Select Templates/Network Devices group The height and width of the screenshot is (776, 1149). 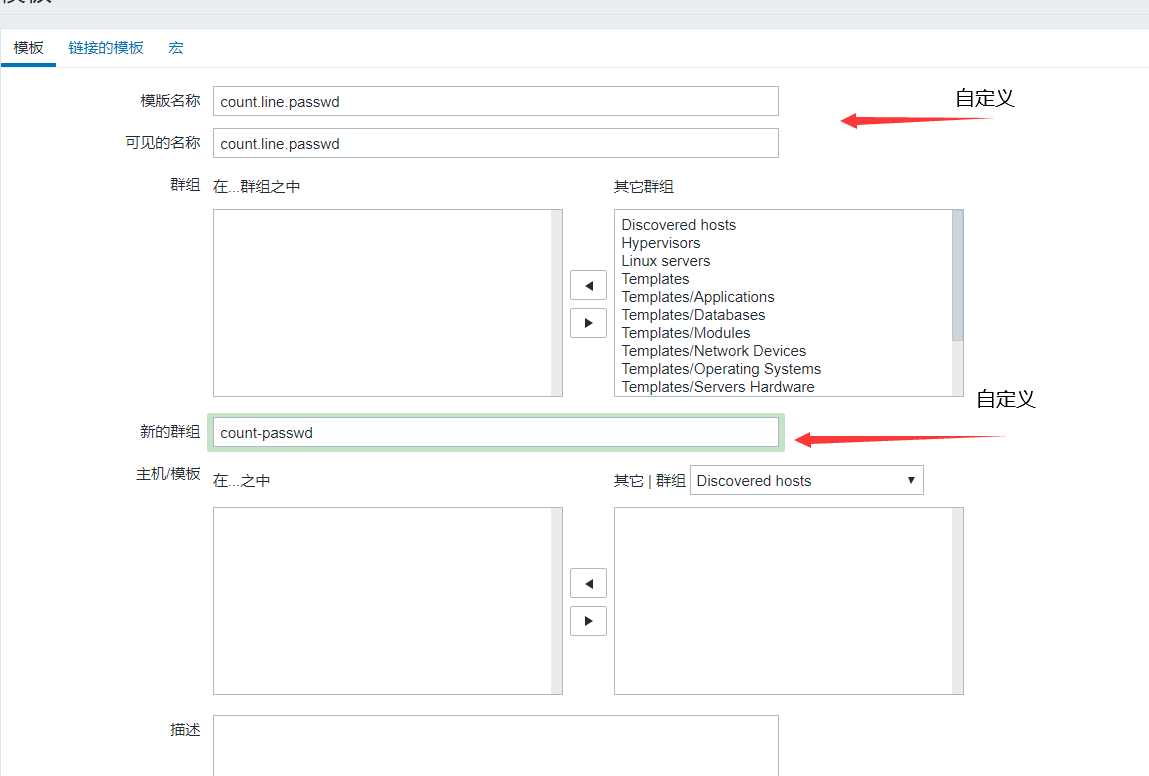point(714,351)
